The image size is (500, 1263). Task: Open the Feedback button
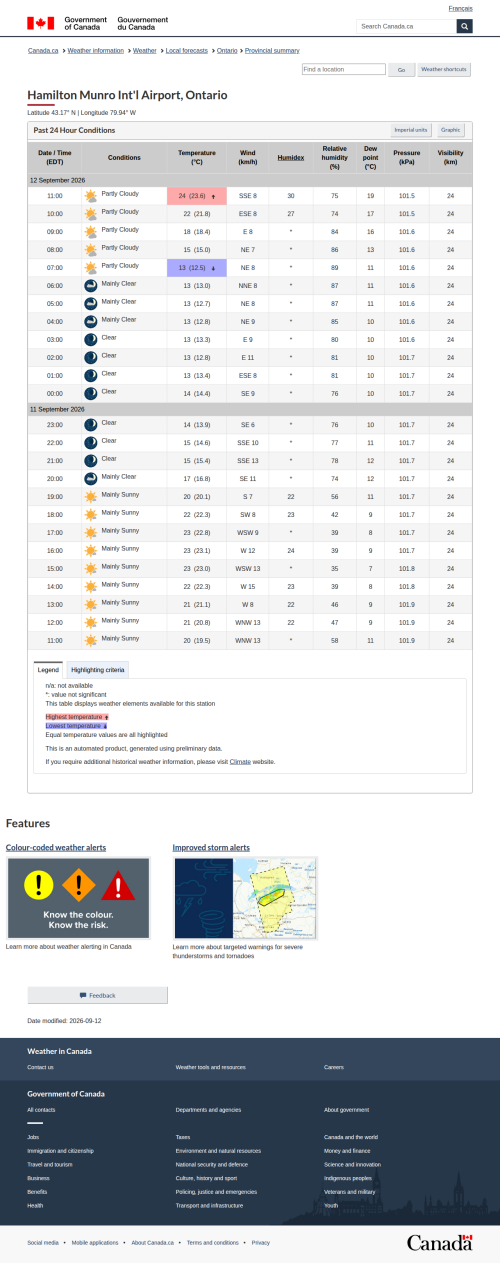pos(97,995)
